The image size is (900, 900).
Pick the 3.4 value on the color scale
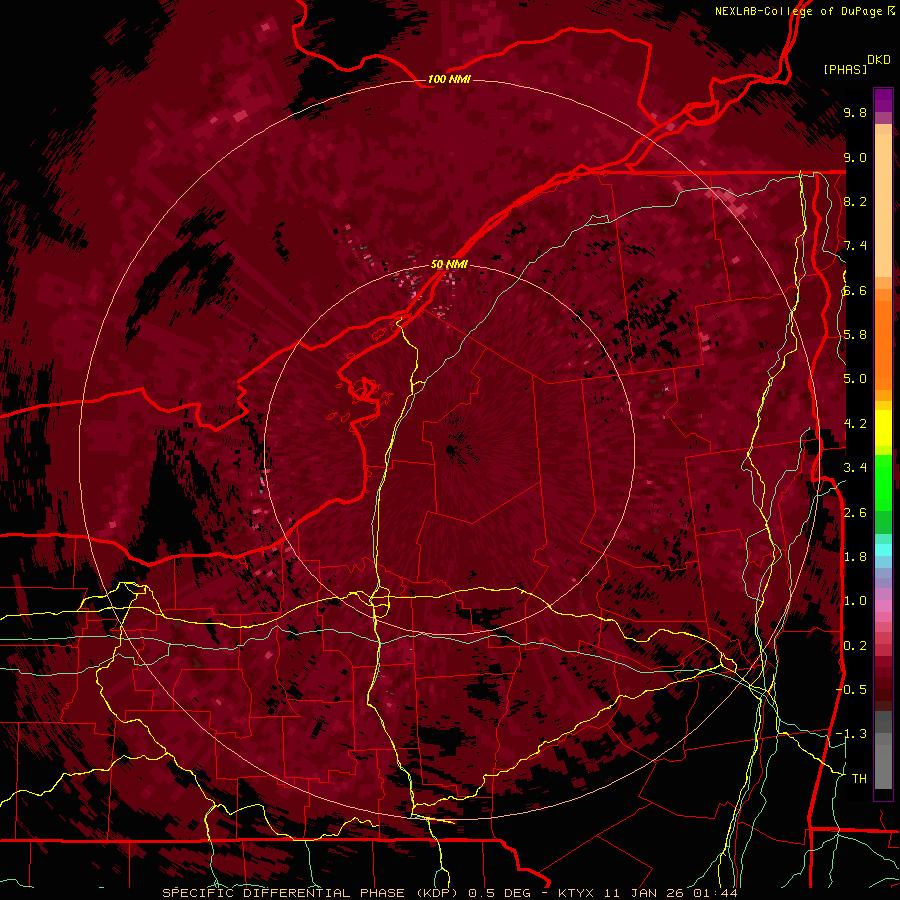pos(855,468)
